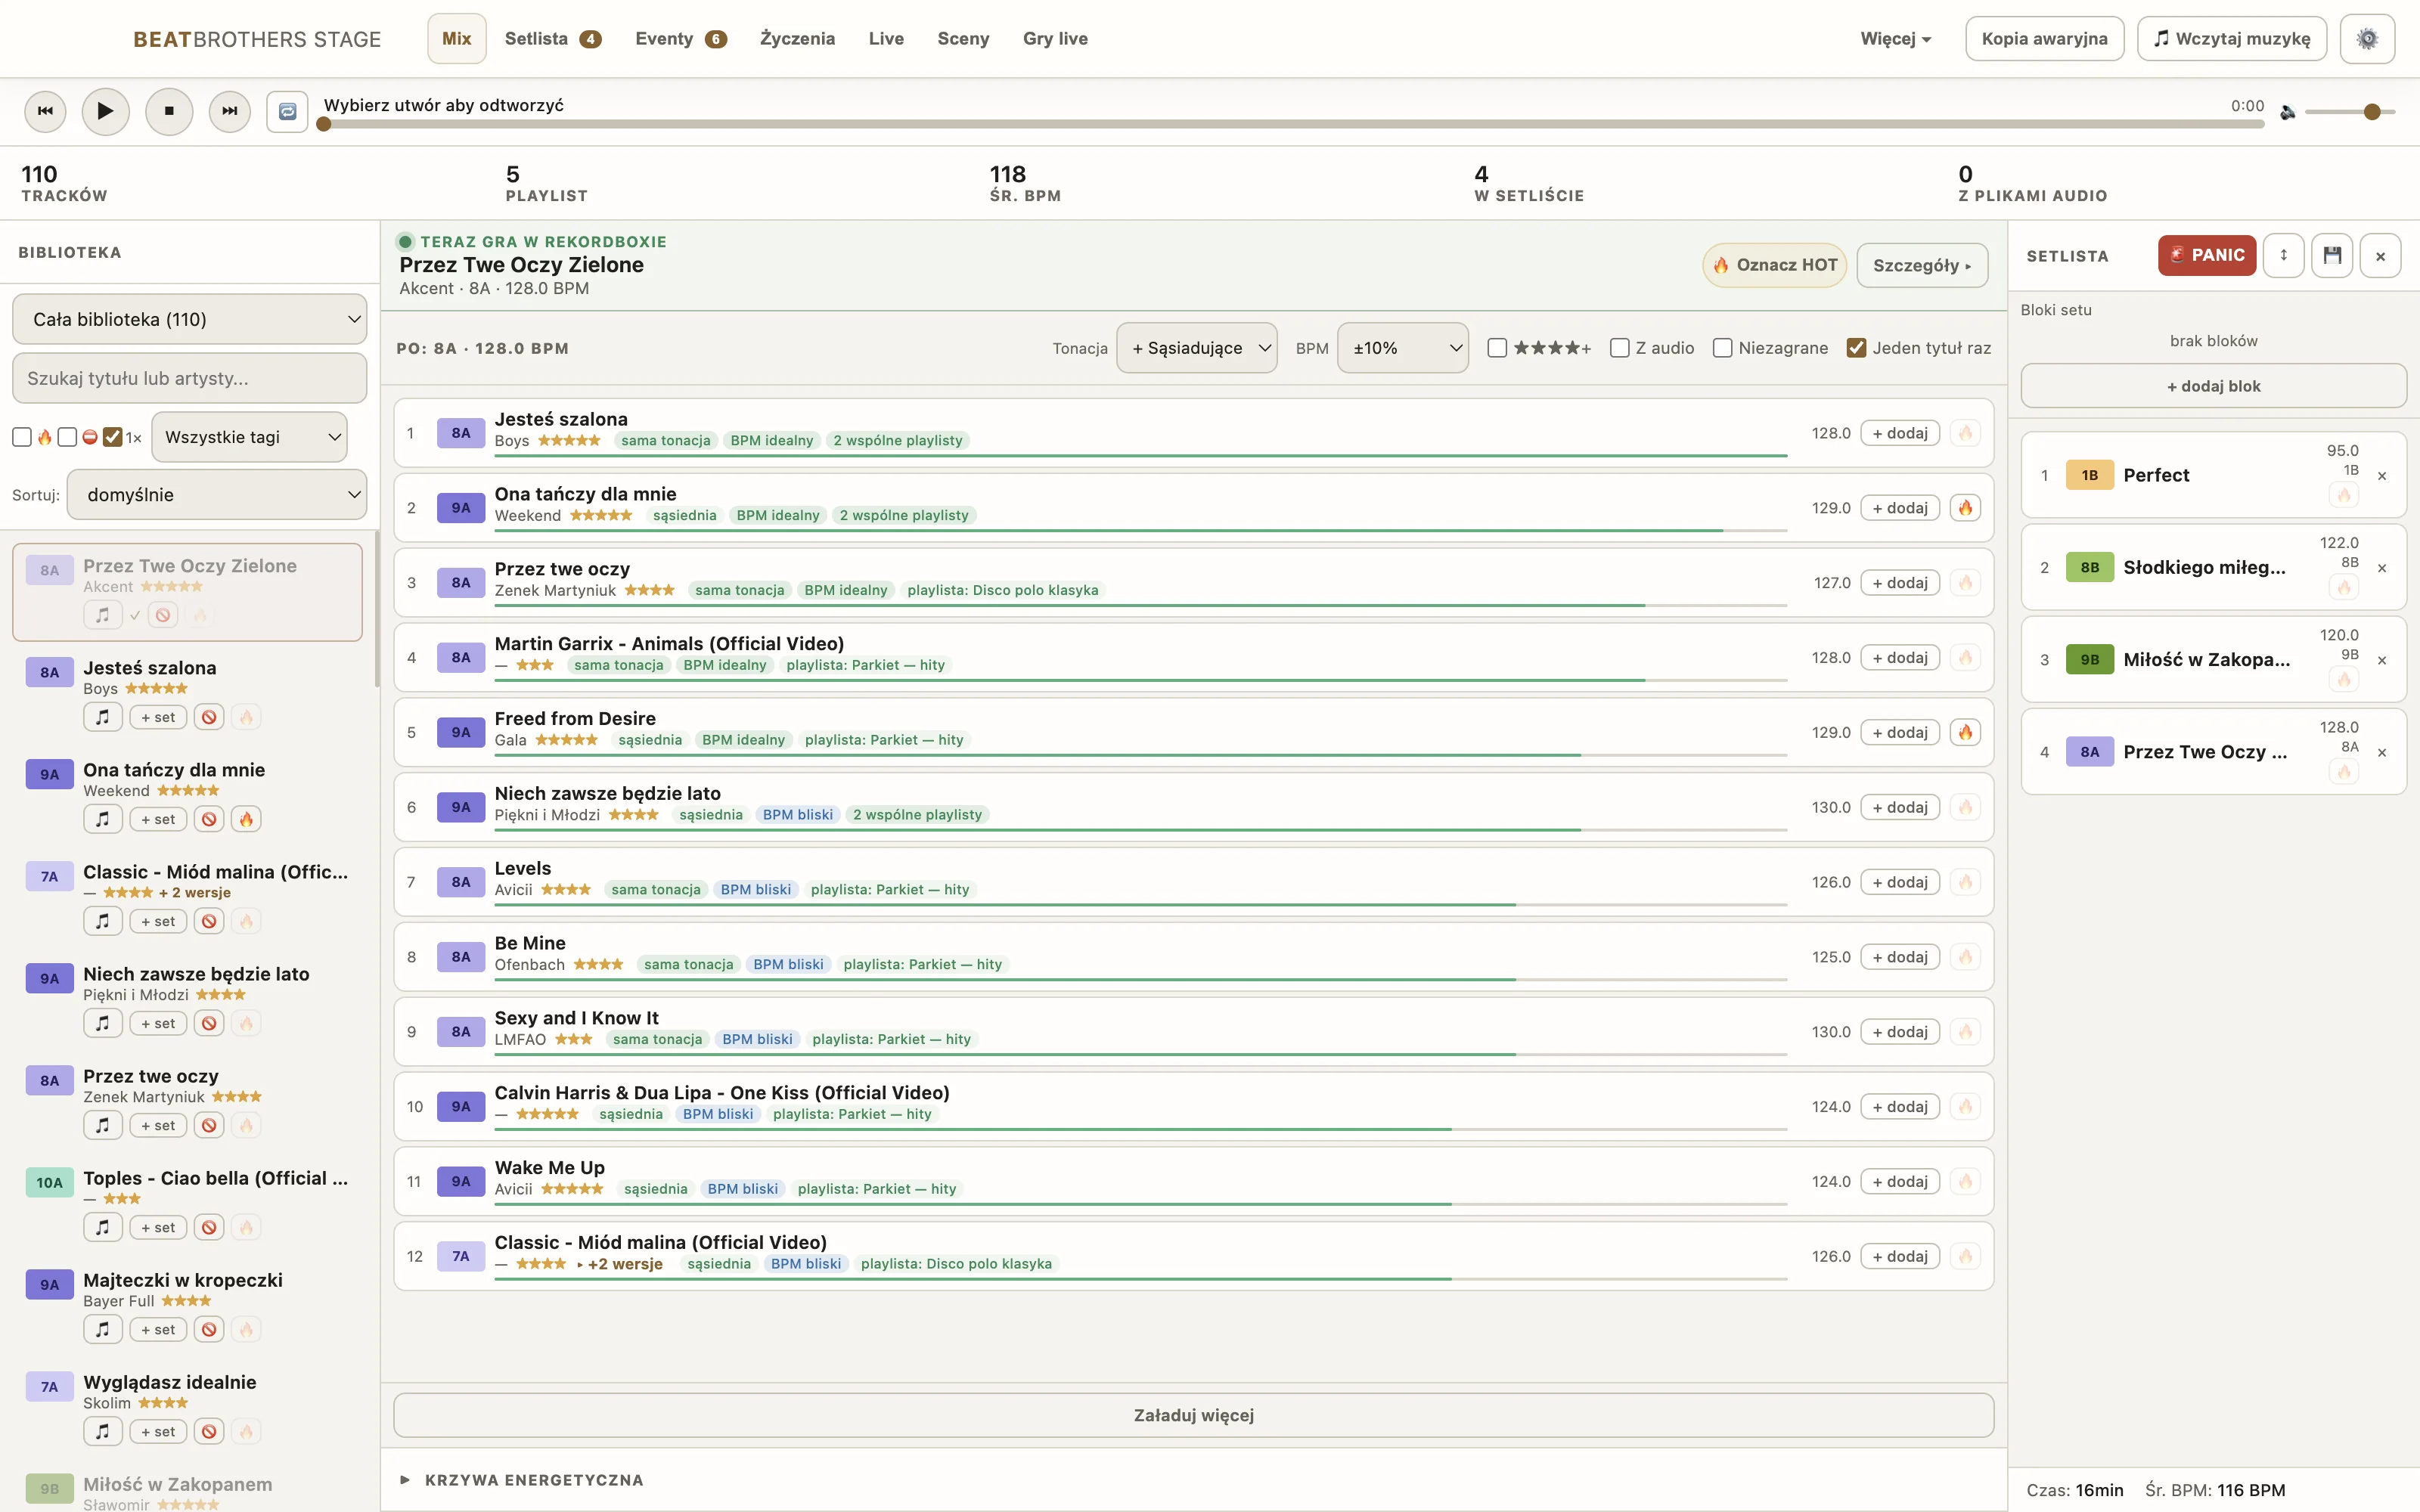Clear setlist with the header X button

click(2380, 256)
